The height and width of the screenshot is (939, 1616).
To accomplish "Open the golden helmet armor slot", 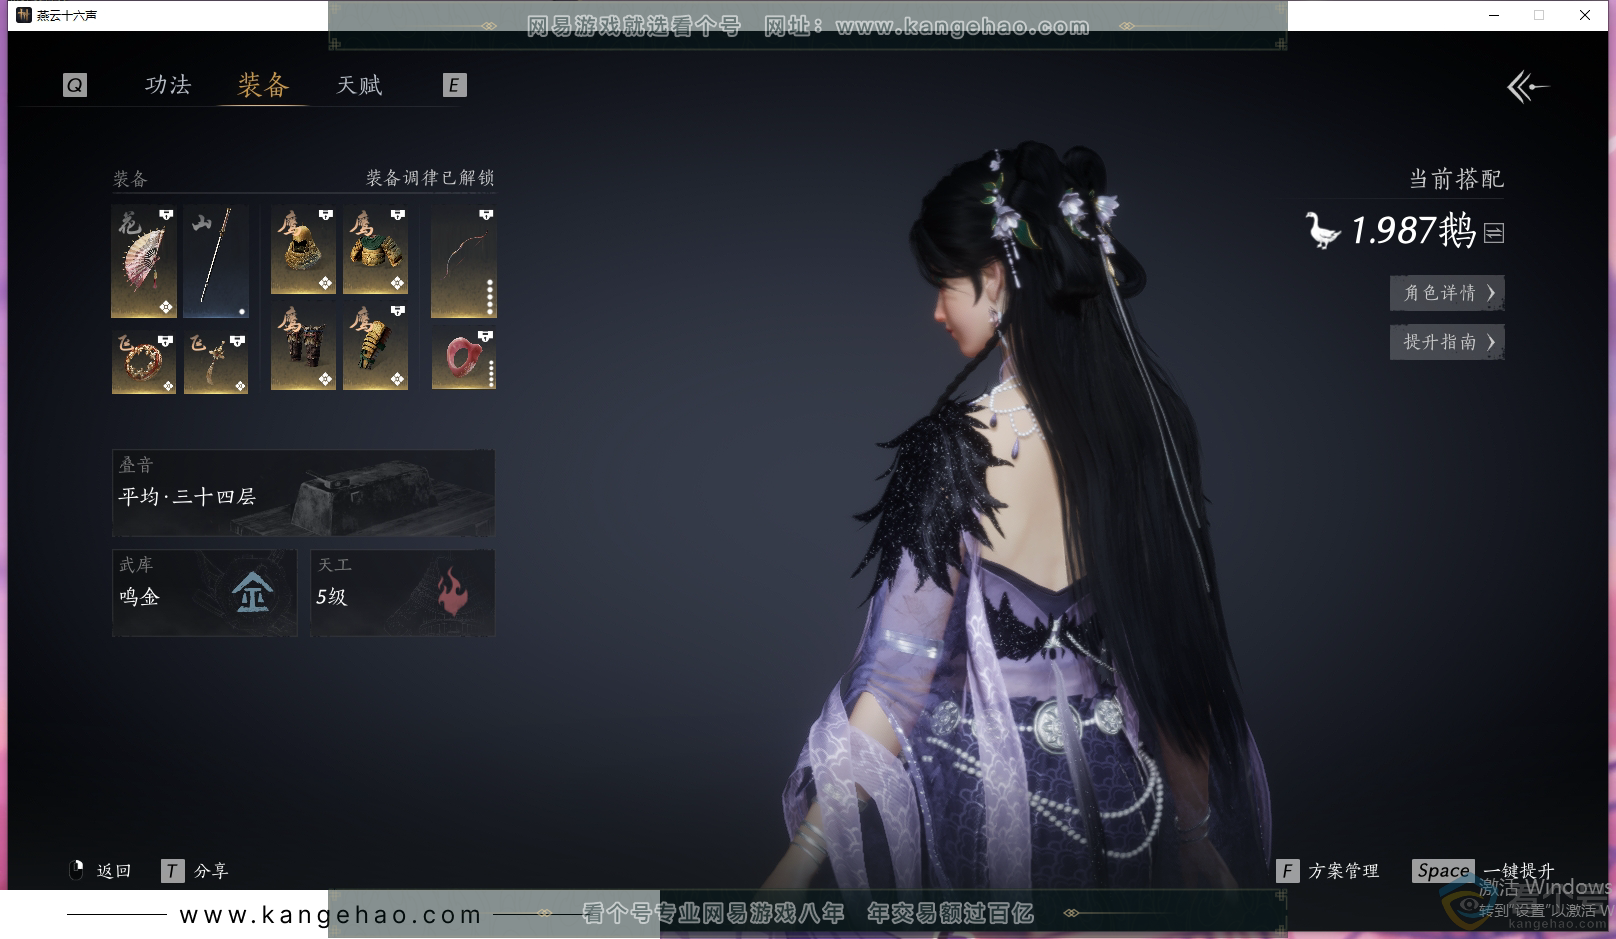I will pyautogui.click(x=303, y=250).
